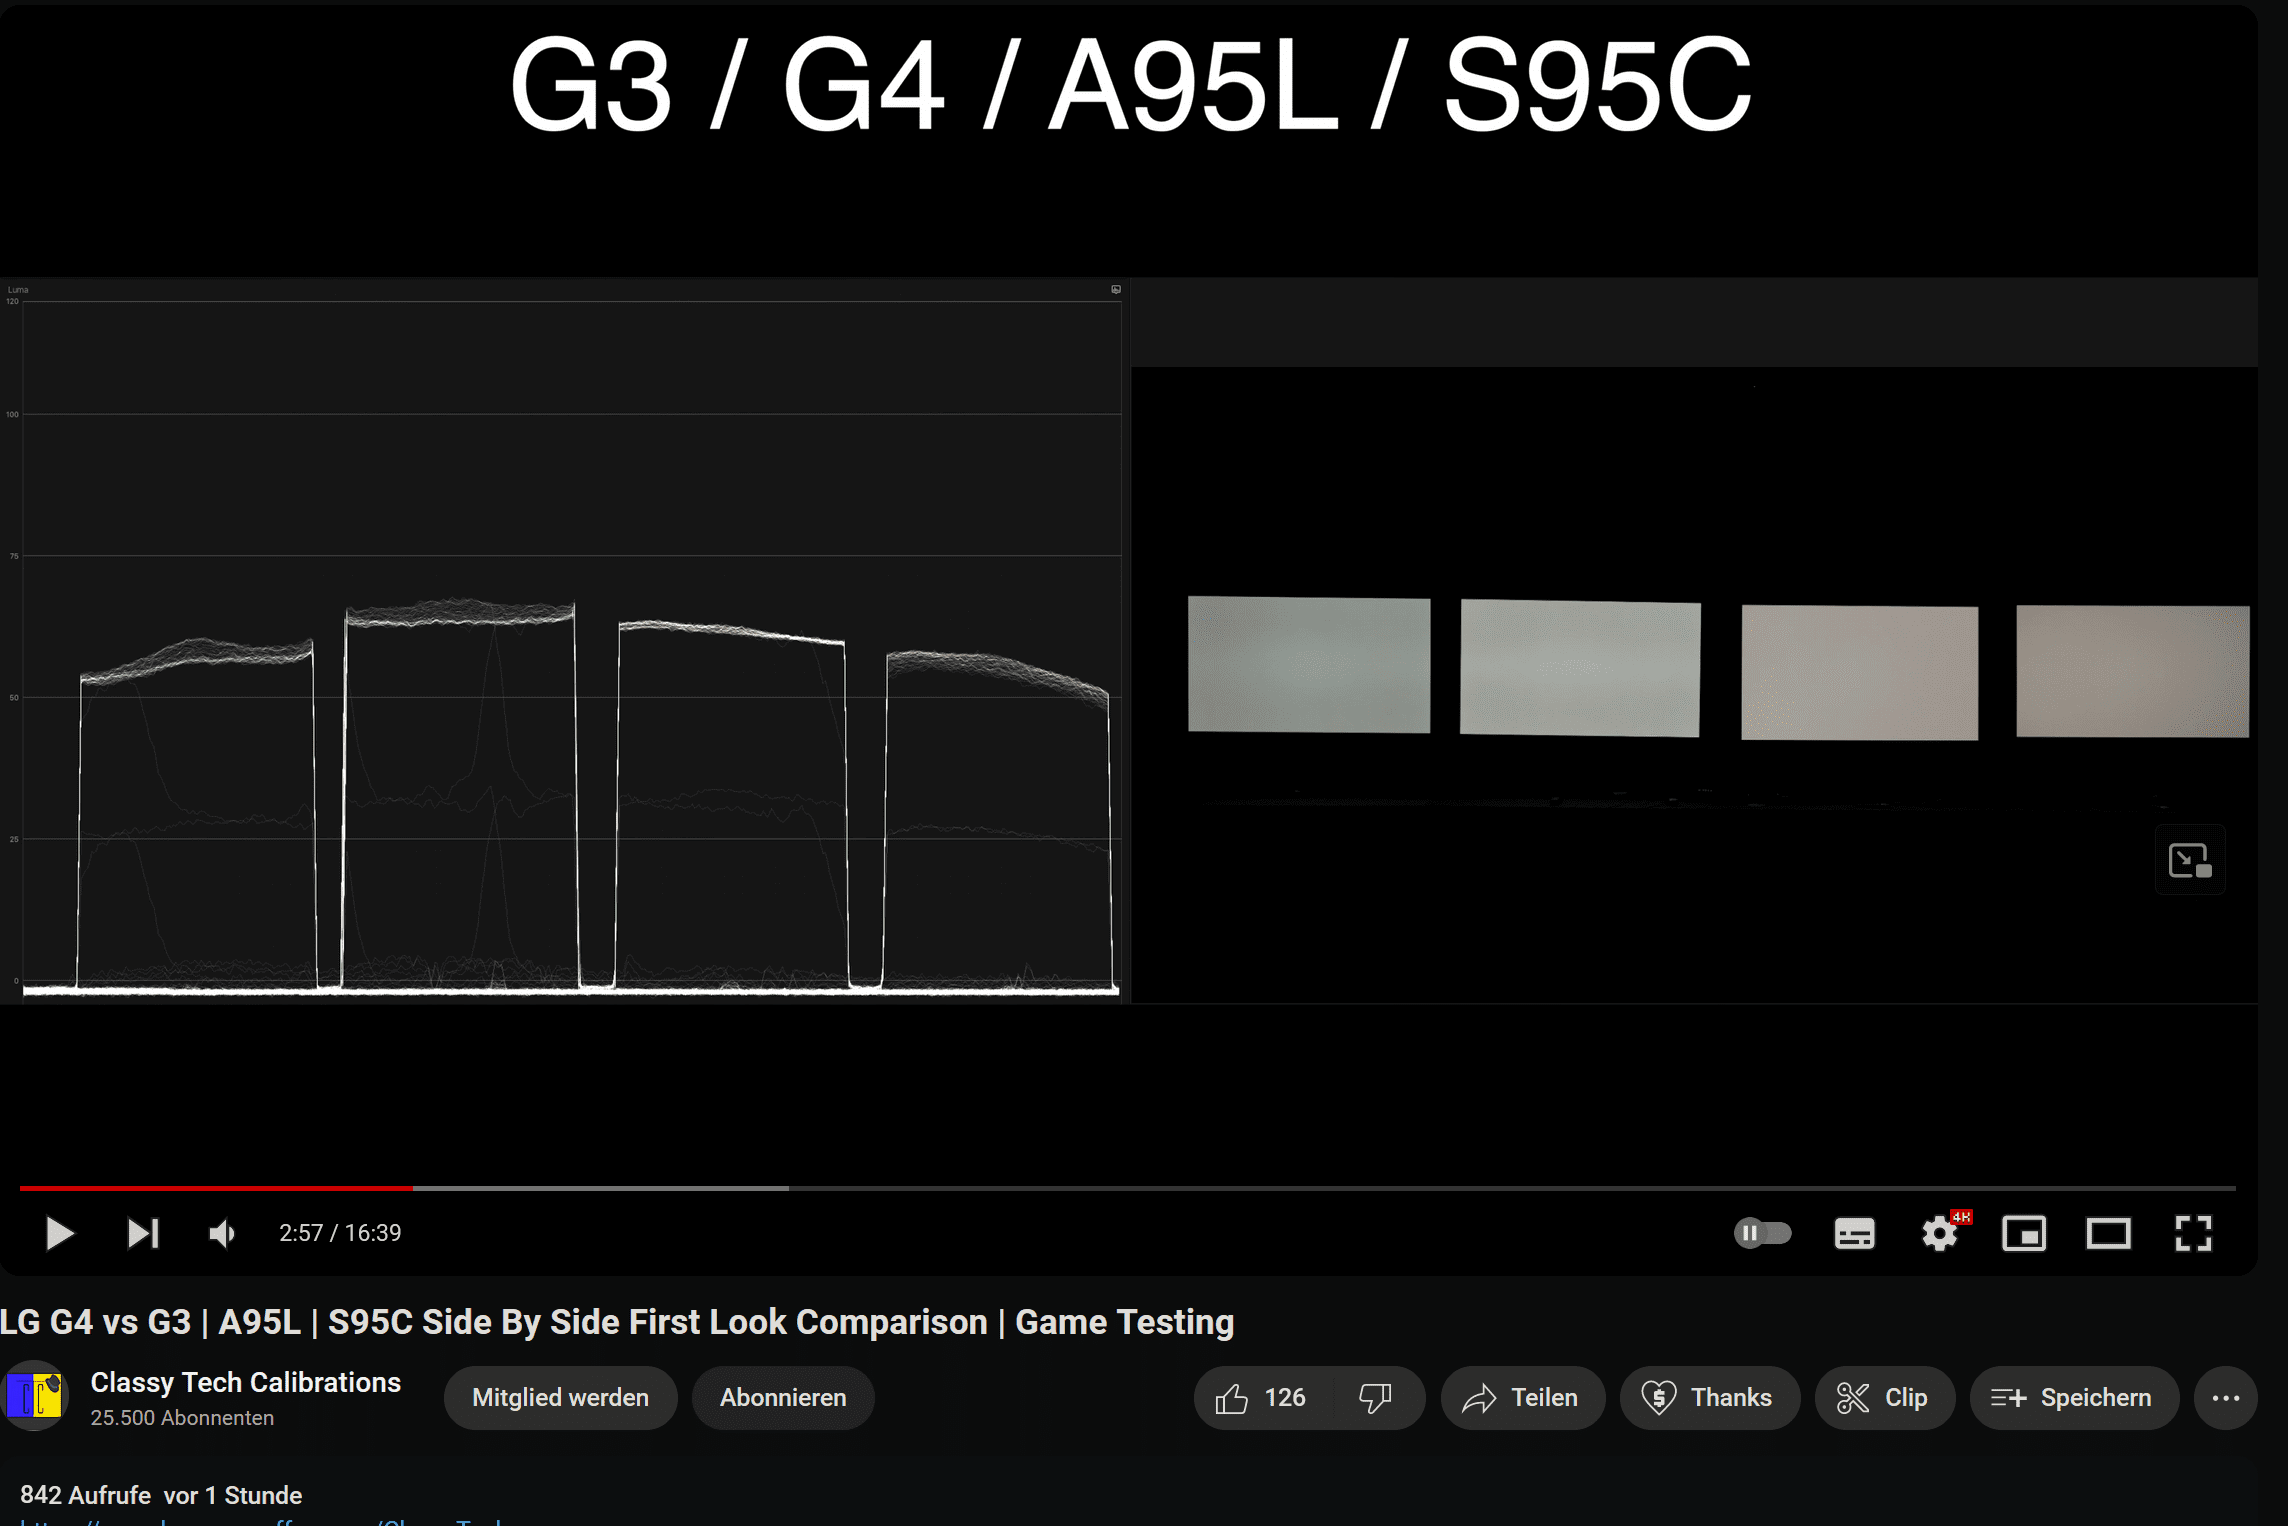Play the paused video
This screenshot has height=1526, width=2288.
[59, 1233]
